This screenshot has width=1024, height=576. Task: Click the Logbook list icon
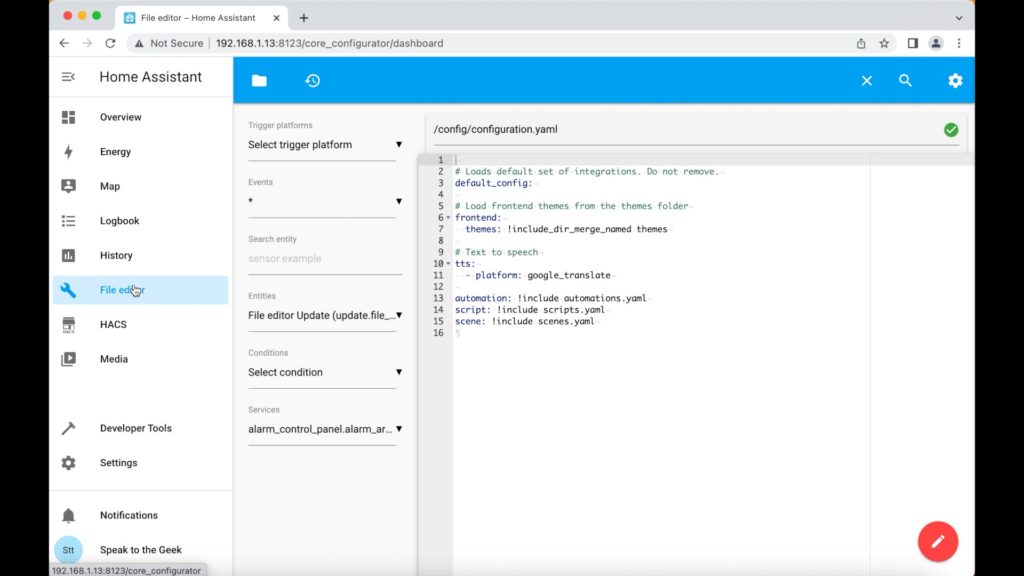[69, 221]
